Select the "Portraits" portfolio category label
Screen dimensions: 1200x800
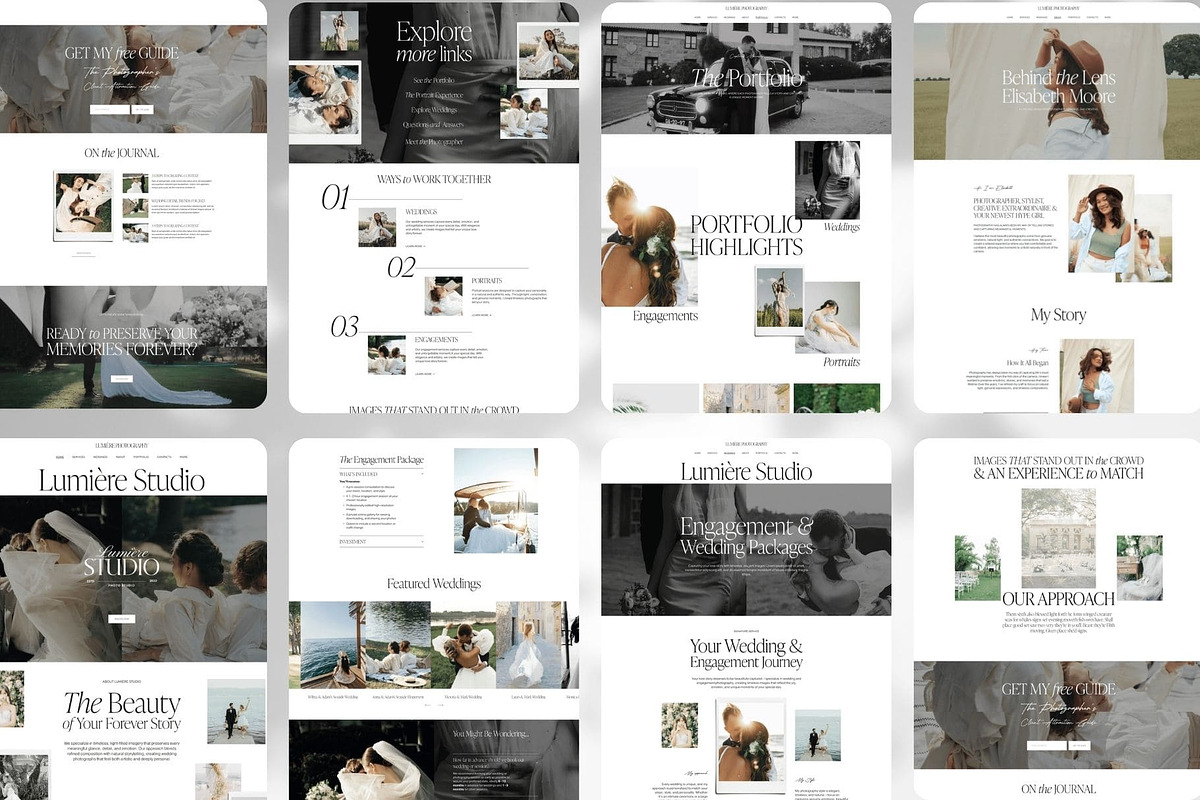(x=841, y=361)
